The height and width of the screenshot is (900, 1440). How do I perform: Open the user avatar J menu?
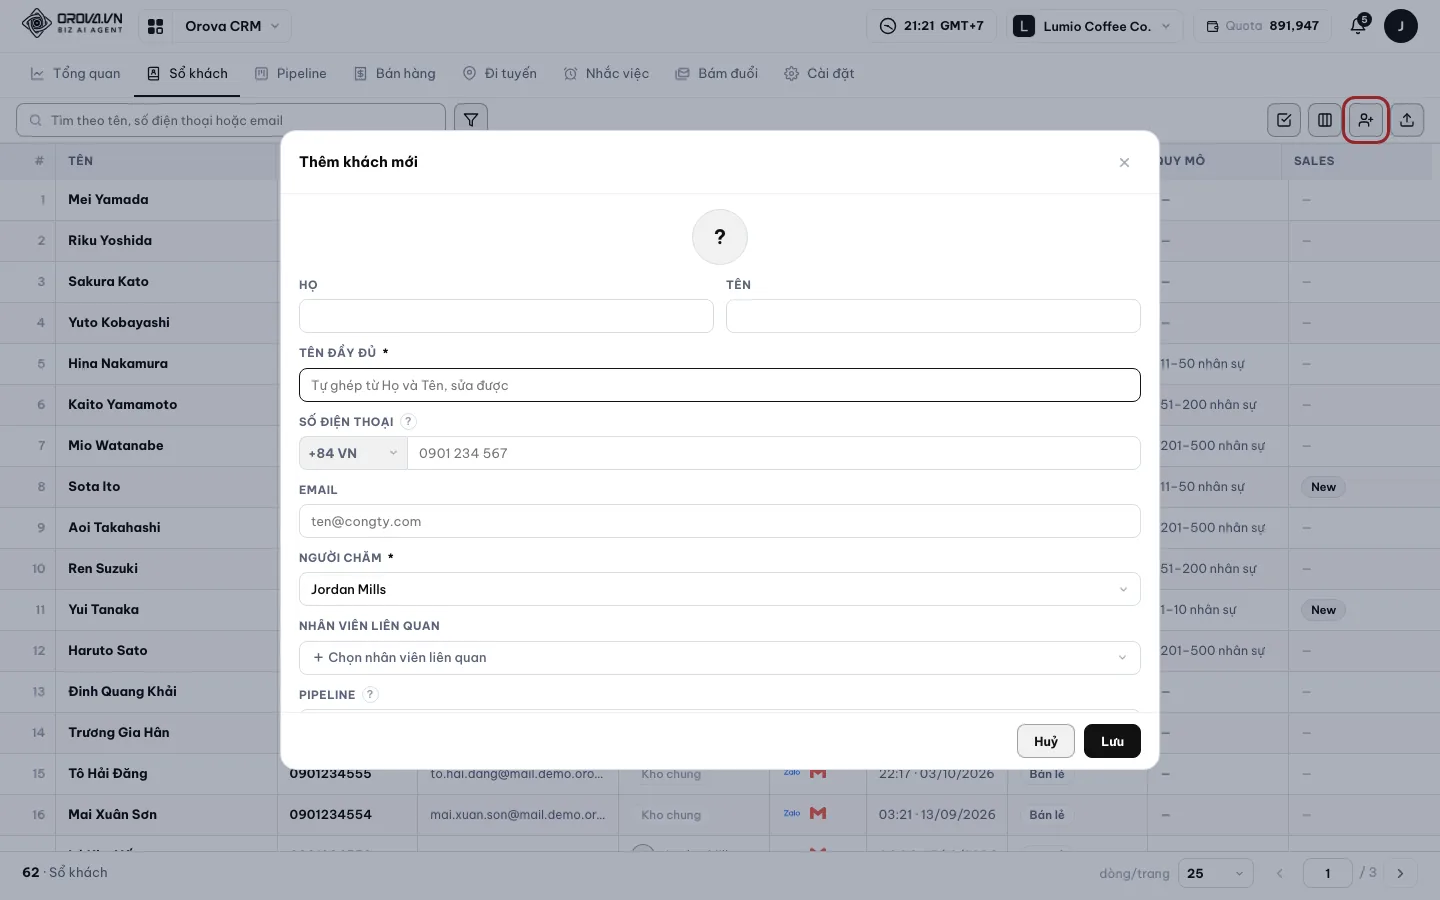[x=1400, y=26]
